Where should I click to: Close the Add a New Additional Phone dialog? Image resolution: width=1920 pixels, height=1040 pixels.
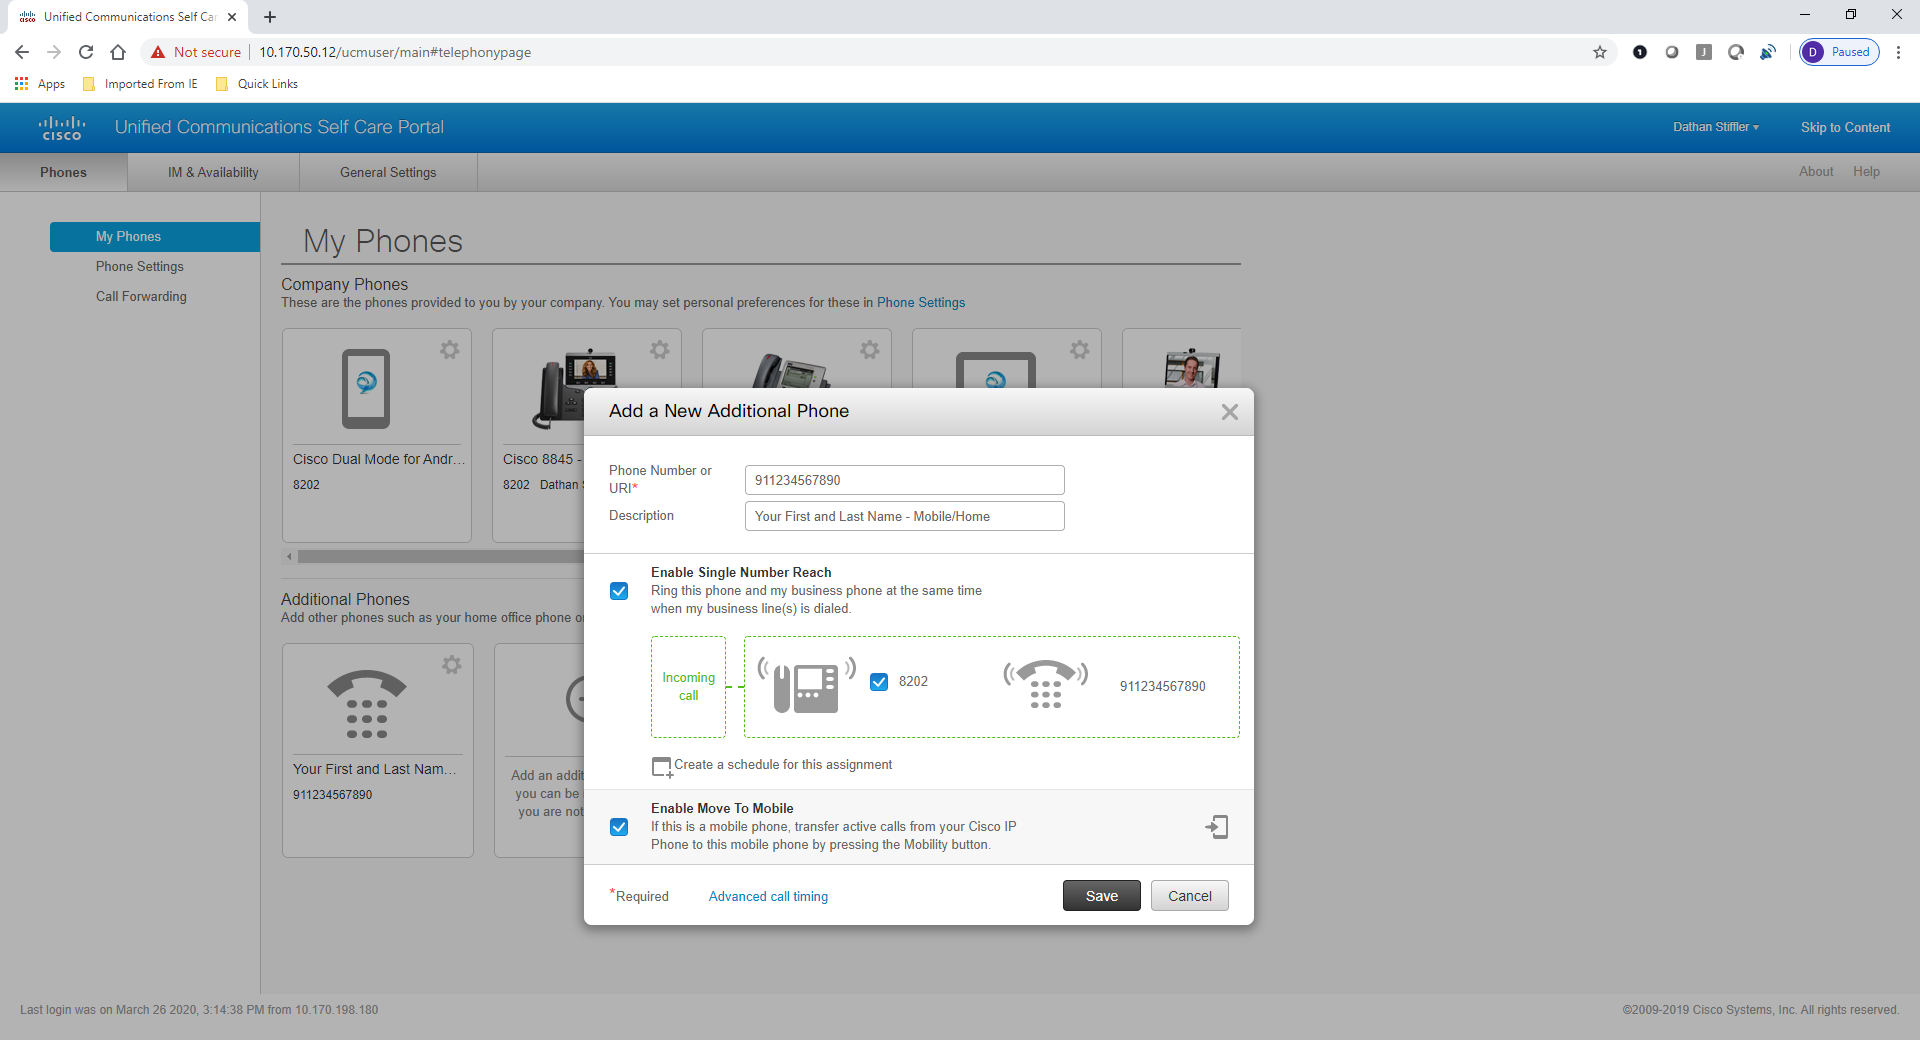pyautogui.click(x=1230, y=412)
